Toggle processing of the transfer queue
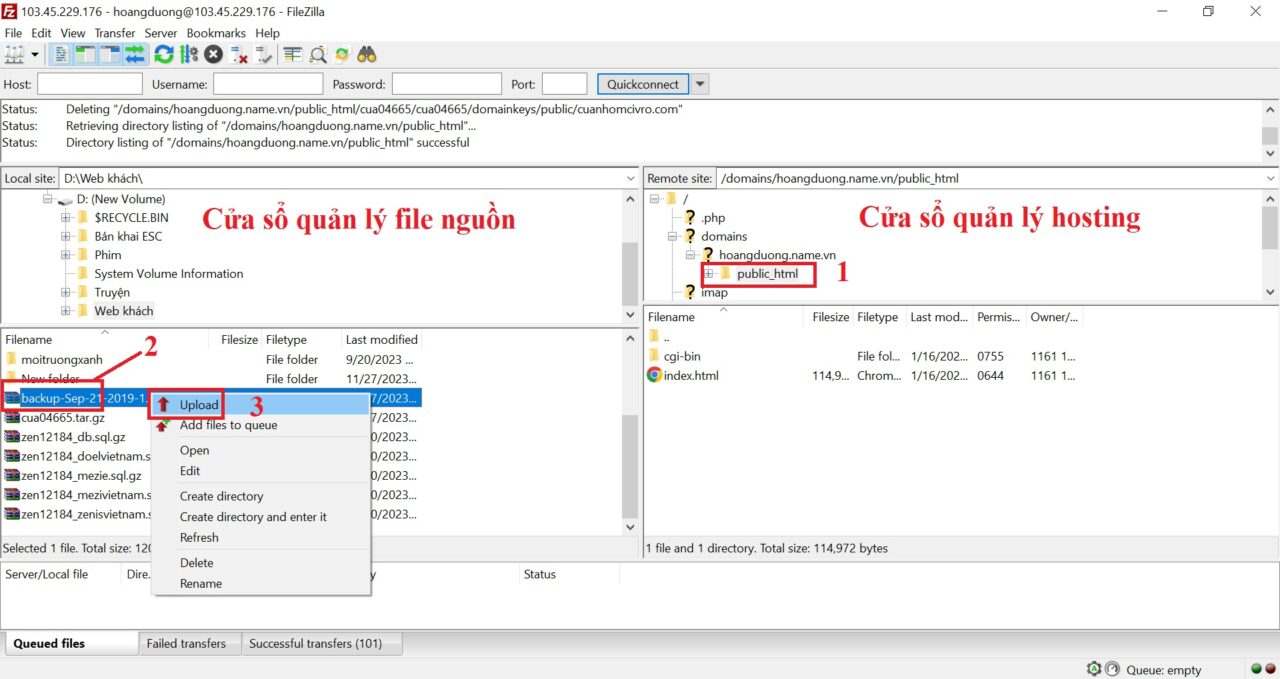This screenshot has height=679, width=1280. coord(189,54)
